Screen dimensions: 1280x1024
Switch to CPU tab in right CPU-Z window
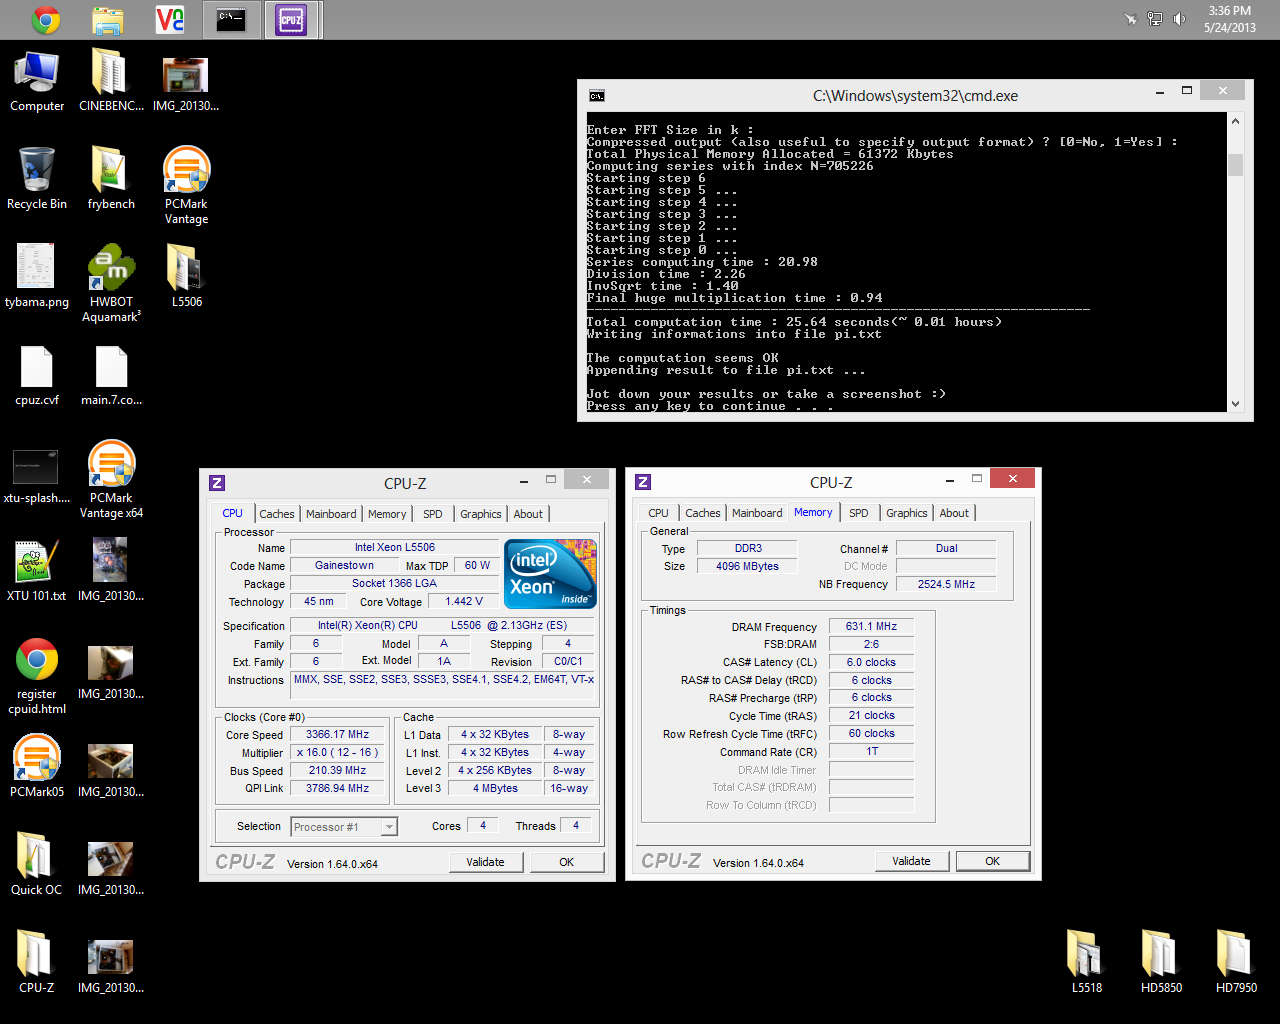658,513
